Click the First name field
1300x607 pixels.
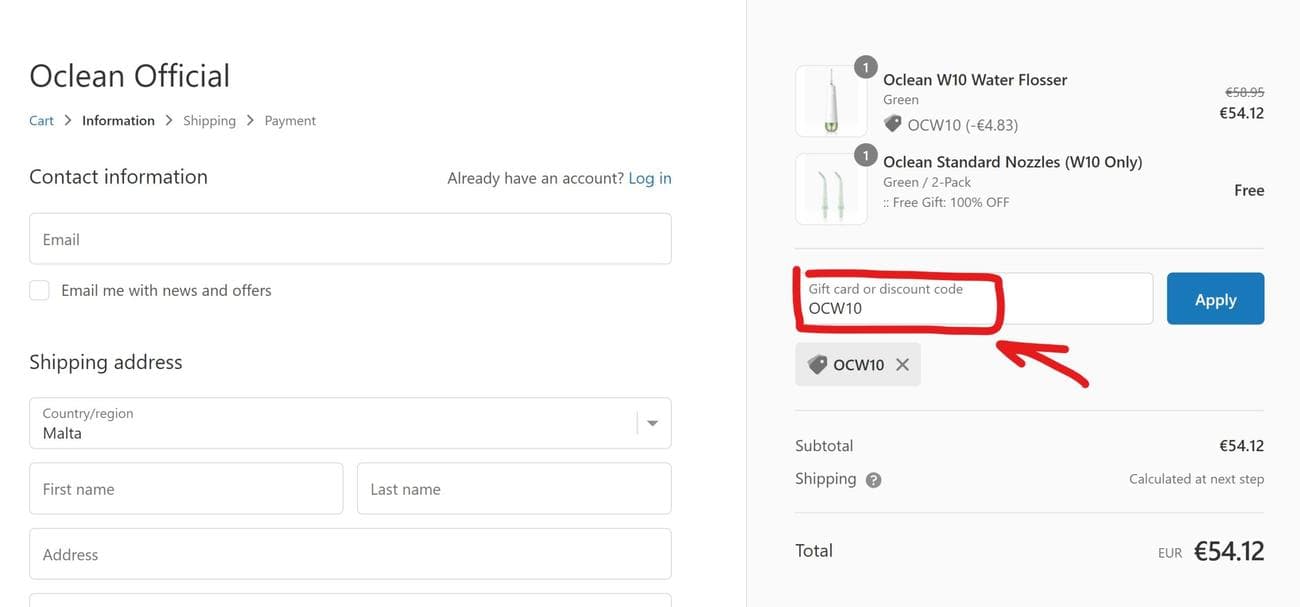tap(186, 489)
